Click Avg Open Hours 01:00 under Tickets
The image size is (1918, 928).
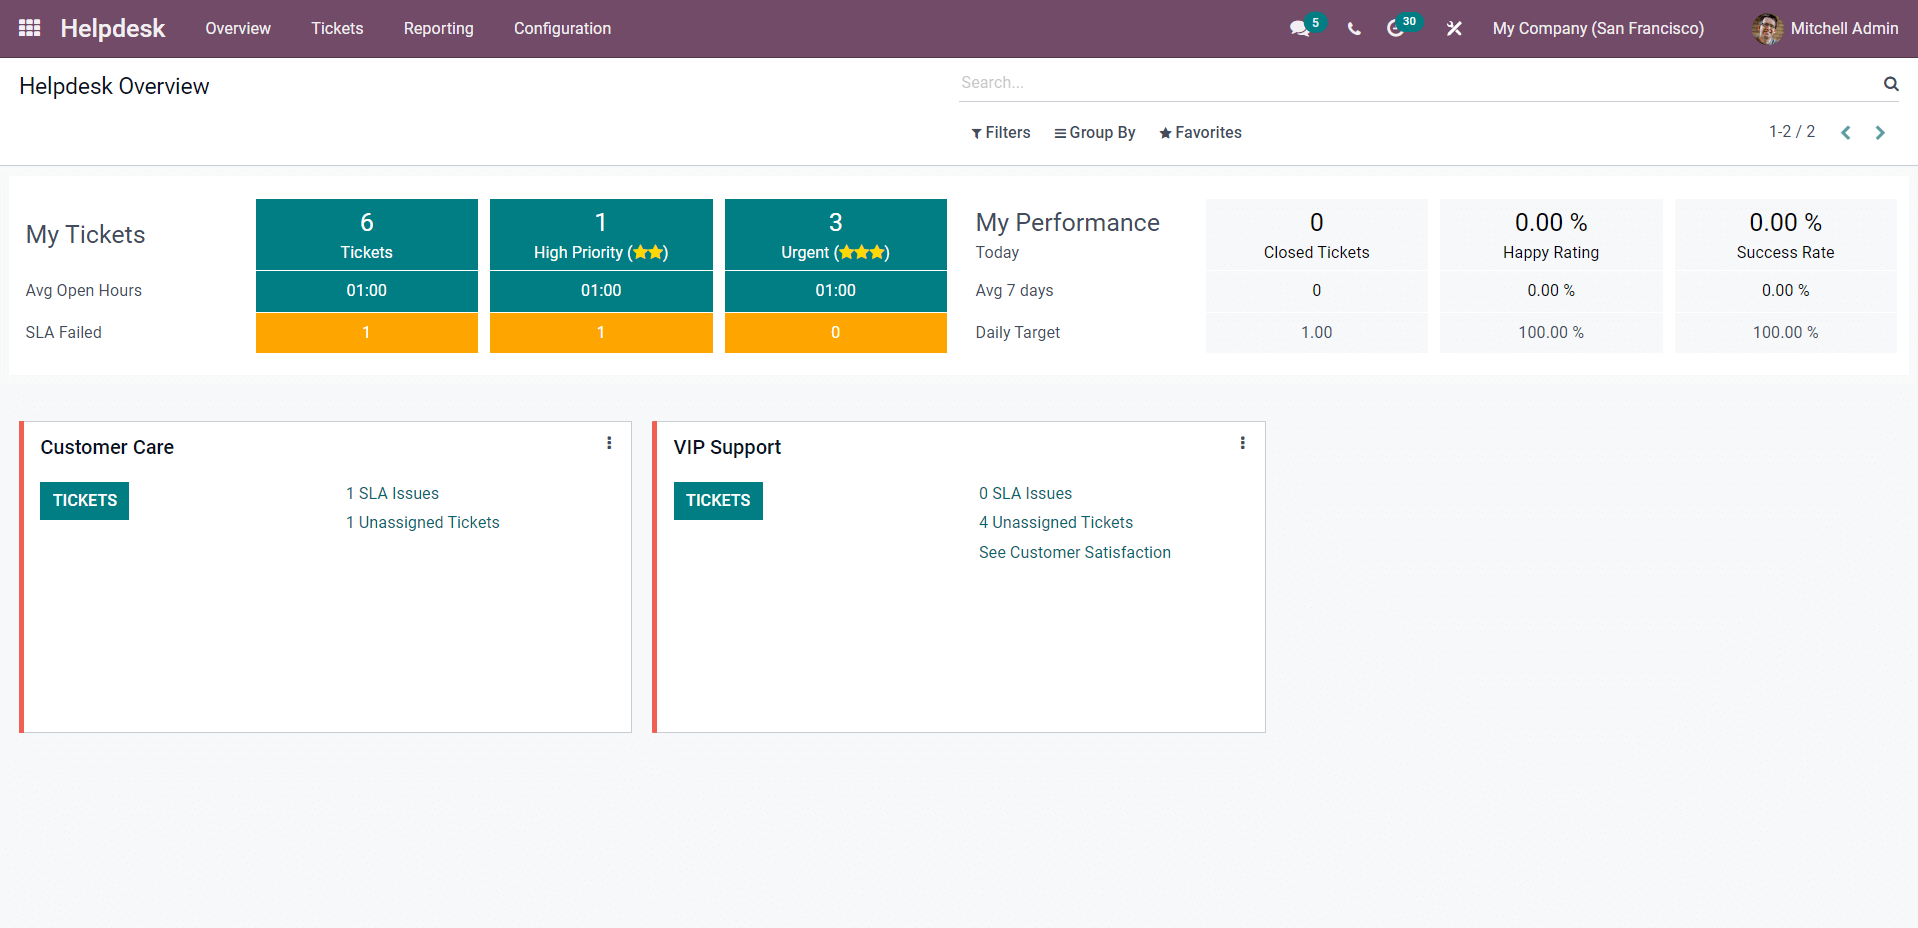[x=367, y=291]
